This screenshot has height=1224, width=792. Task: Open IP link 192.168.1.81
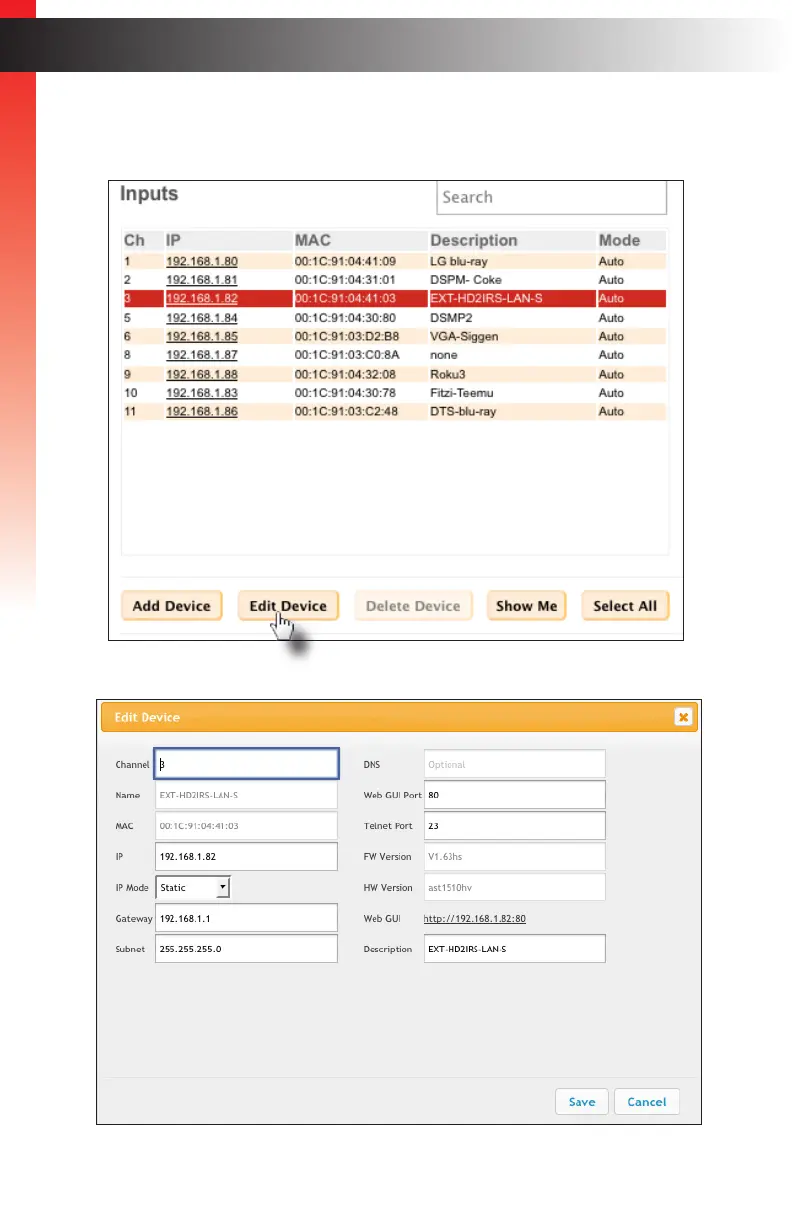click(x=201, y=280)
